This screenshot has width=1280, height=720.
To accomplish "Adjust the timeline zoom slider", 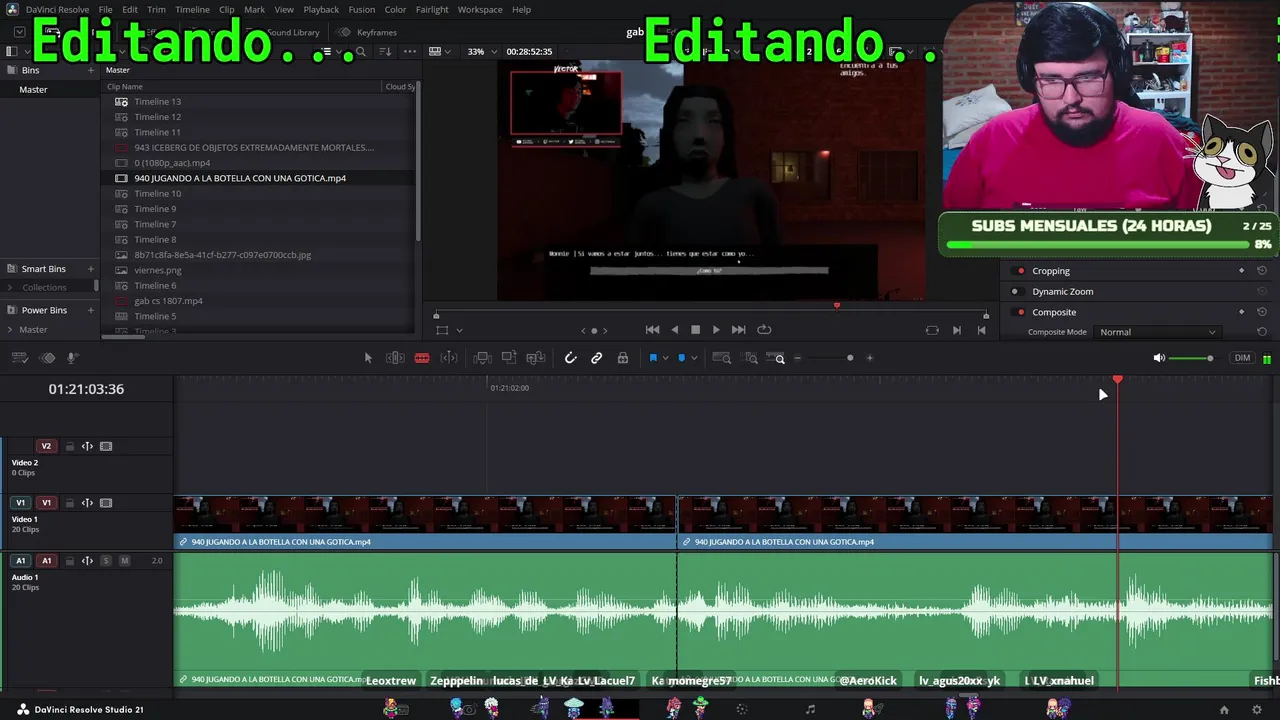I will pos(850,358).
